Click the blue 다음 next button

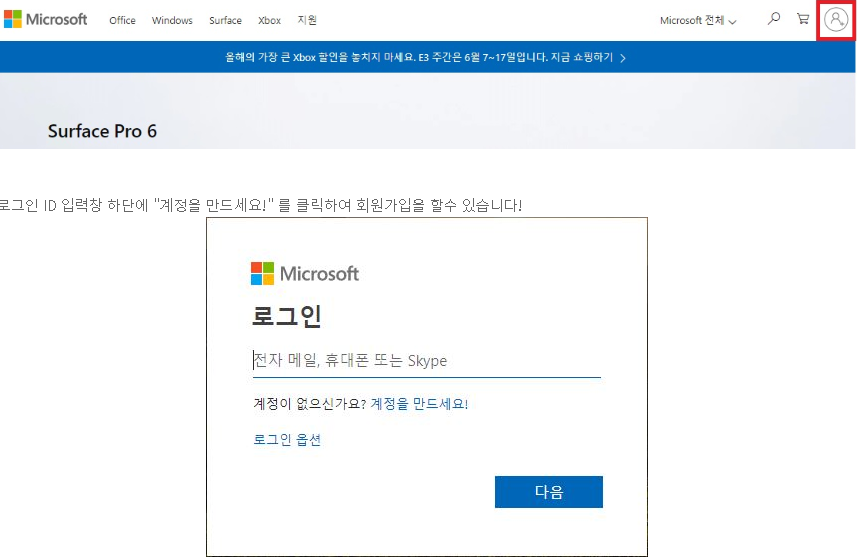(x=549, y=492)
